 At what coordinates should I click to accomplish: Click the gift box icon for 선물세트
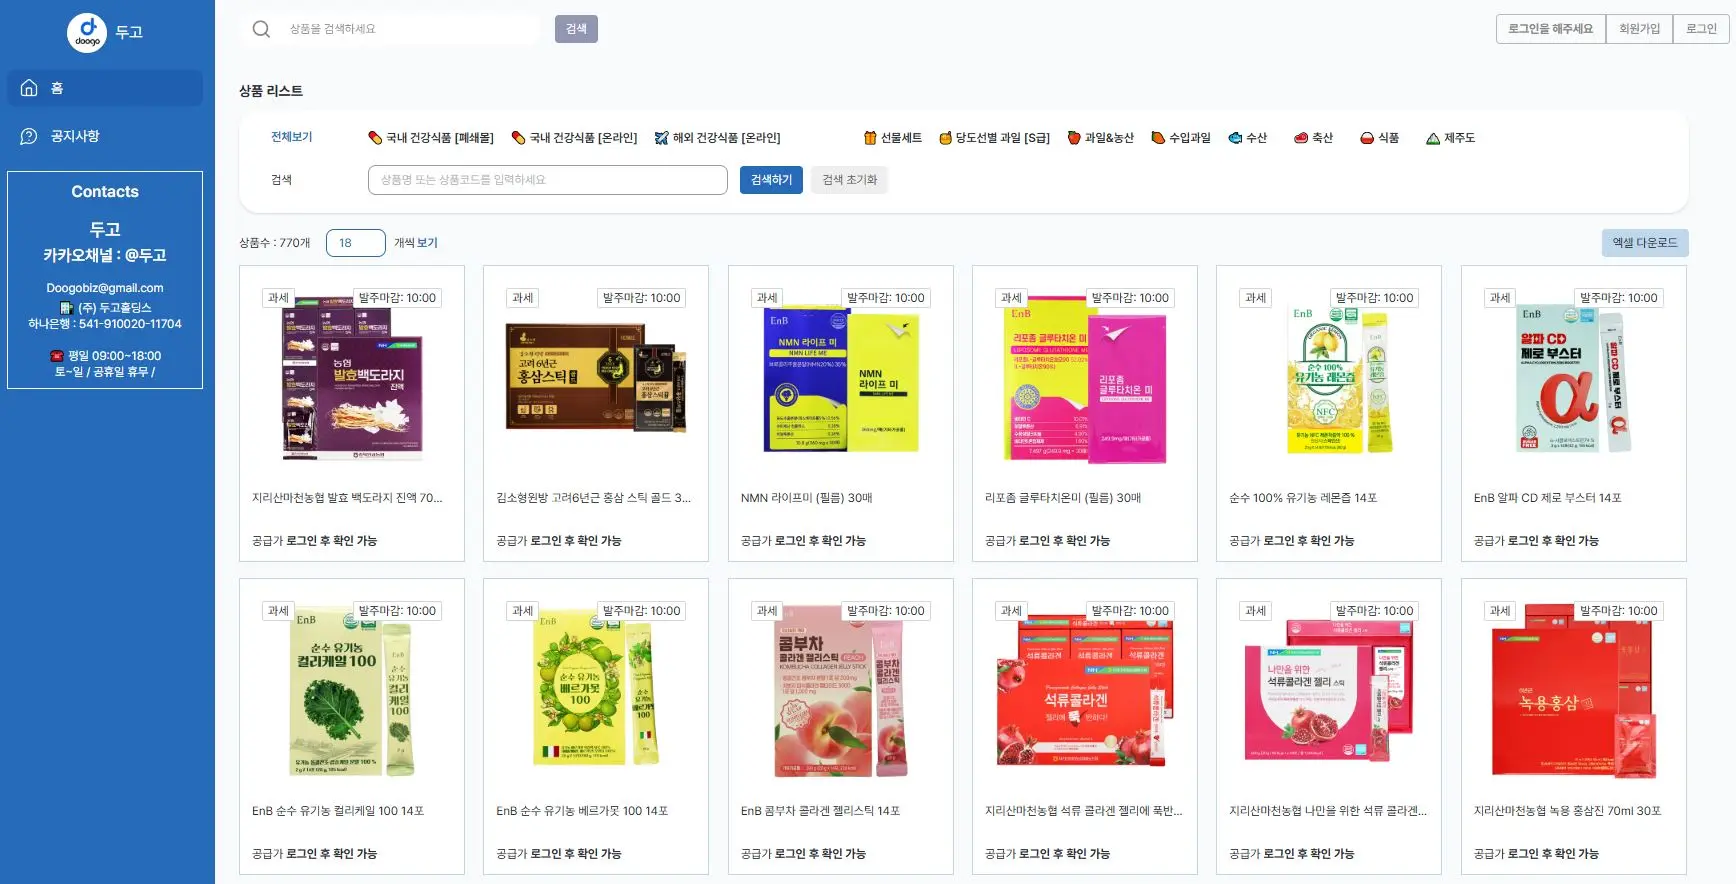(870, 138)
